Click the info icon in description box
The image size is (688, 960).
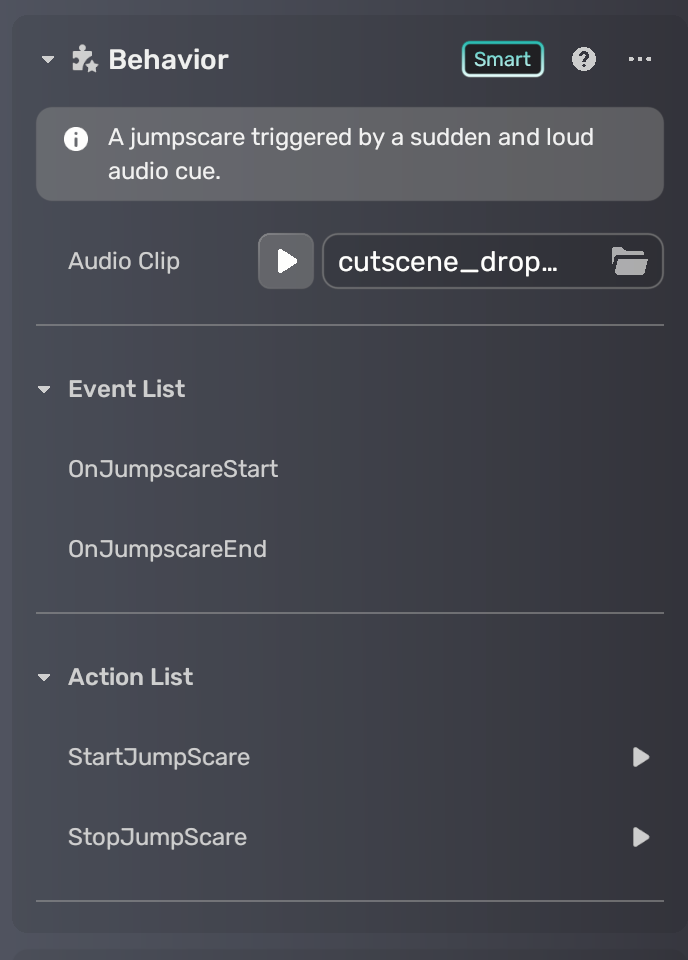pyautogui.click(x=76, y=139)
